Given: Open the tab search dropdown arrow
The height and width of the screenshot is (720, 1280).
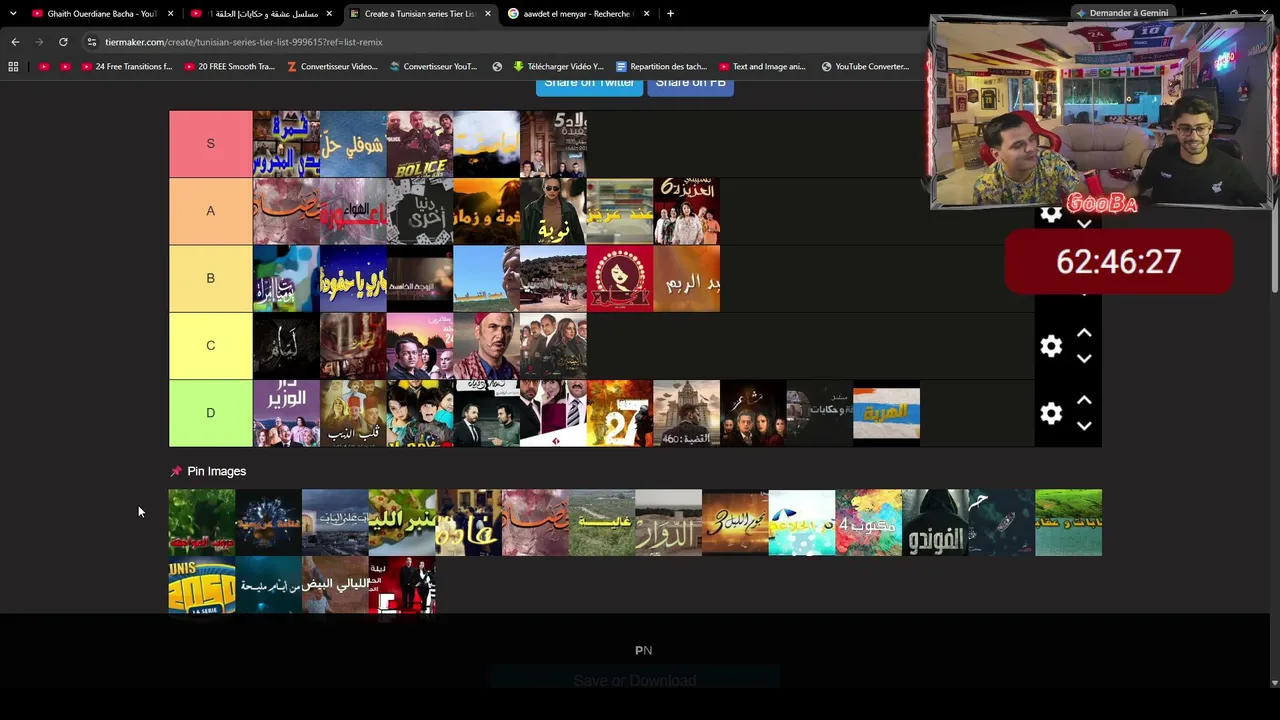Looking at the screenshot, I should click(14, 14).
